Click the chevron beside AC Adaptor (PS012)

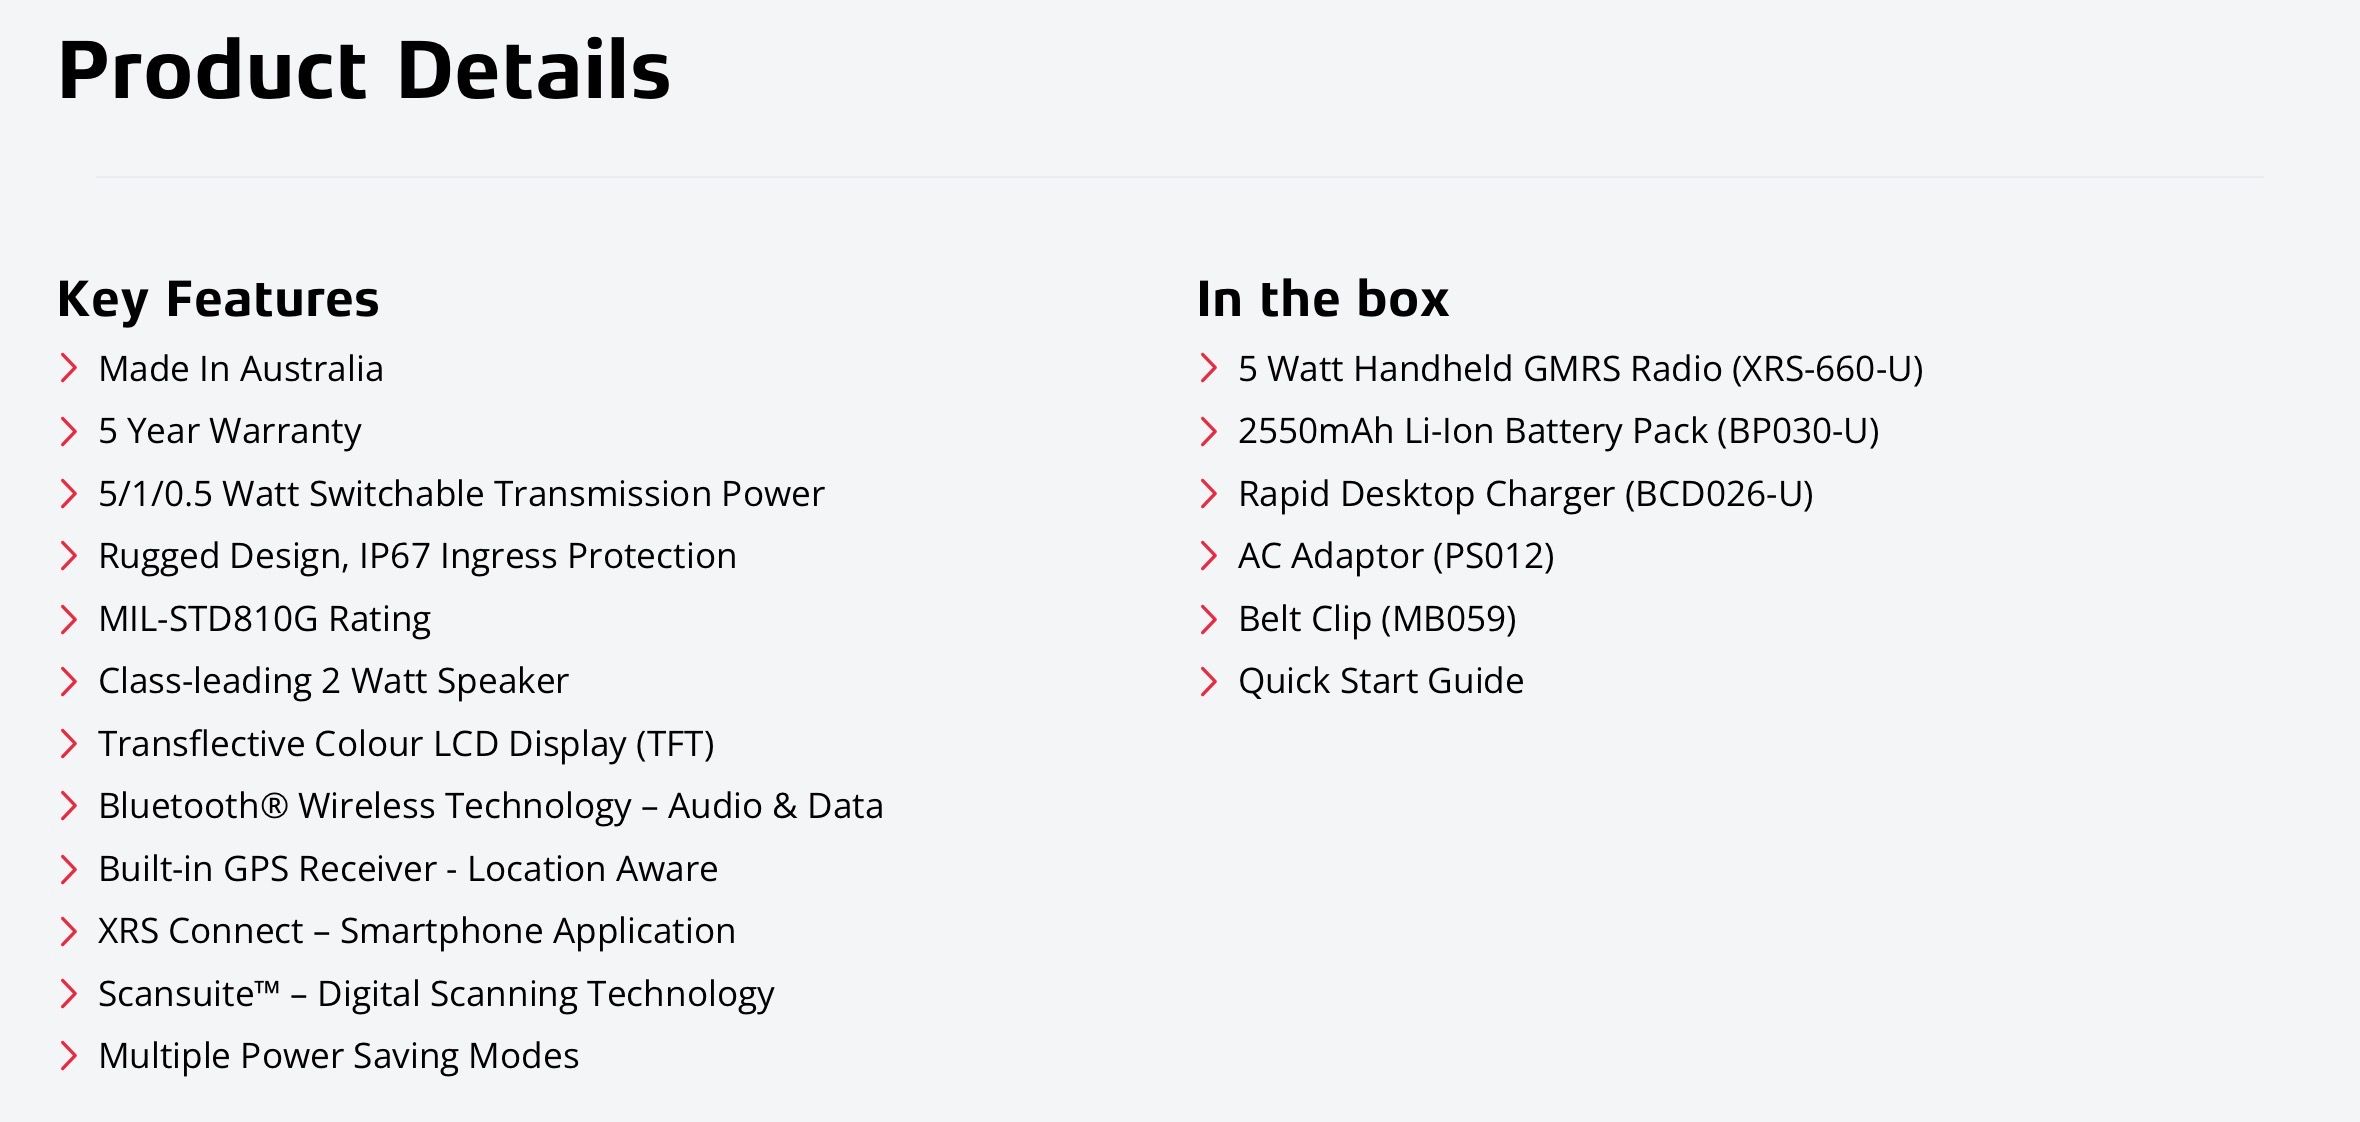1209,556
